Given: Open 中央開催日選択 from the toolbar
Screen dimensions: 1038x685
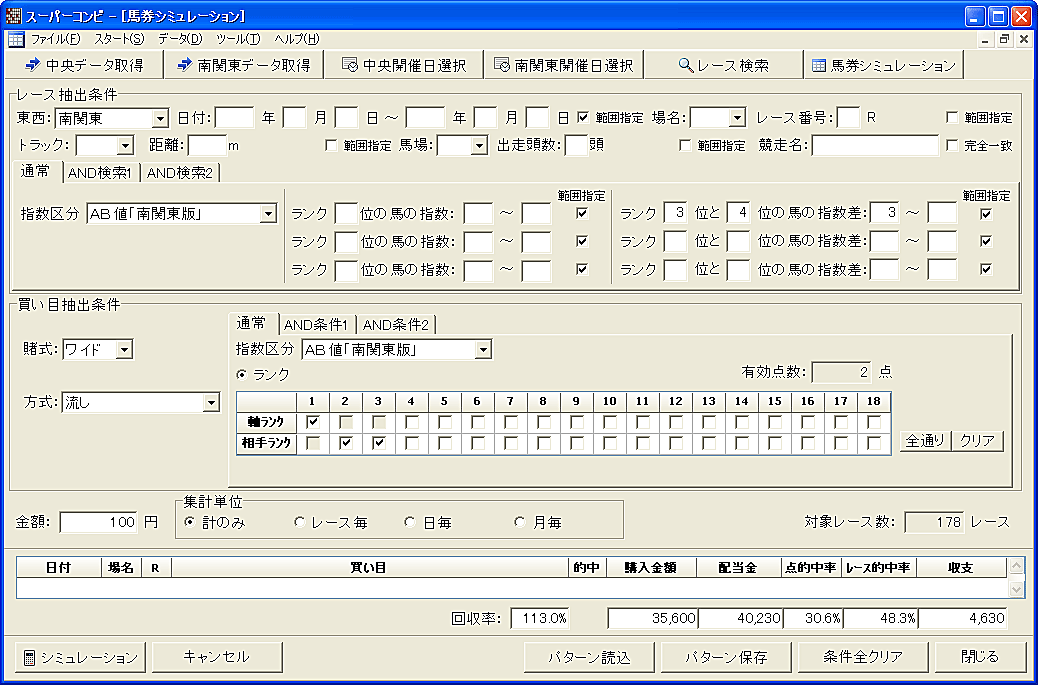Looking at the screenshot, I should point(404,66).
